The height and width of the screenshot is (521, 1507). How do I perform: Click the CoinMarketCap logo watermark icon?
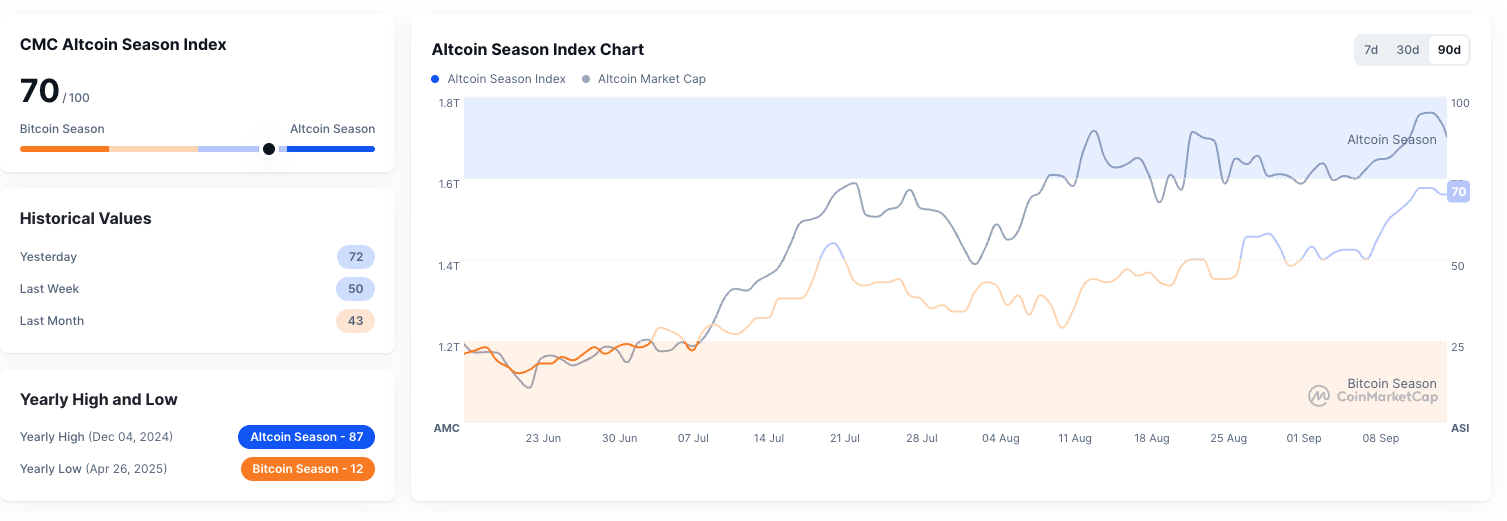(x=1319, y=396)
